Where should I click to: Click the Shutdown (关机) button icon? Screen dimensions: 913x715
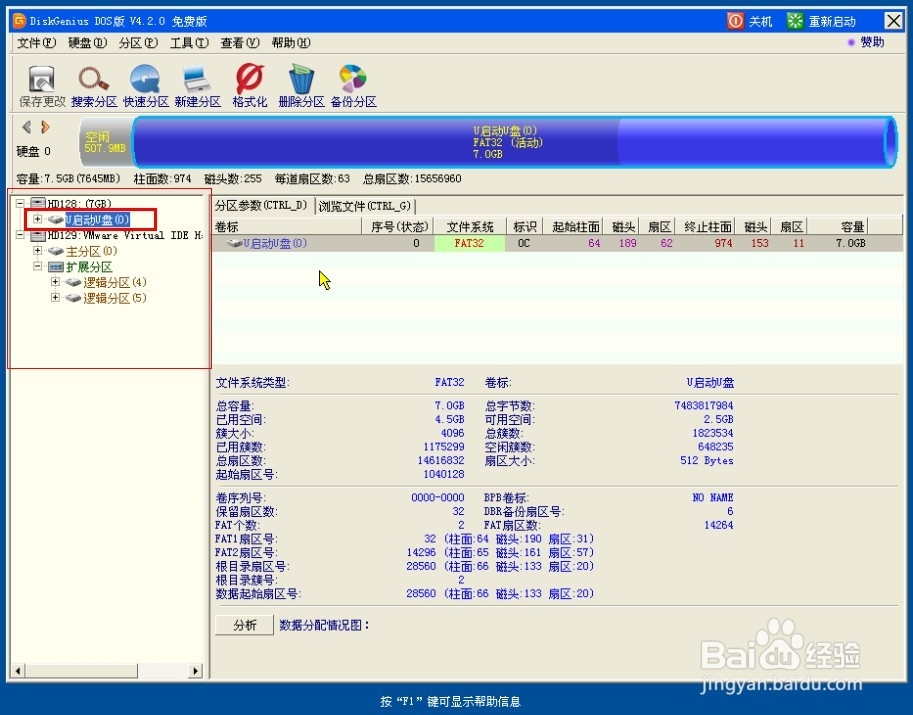pos(735,21)
